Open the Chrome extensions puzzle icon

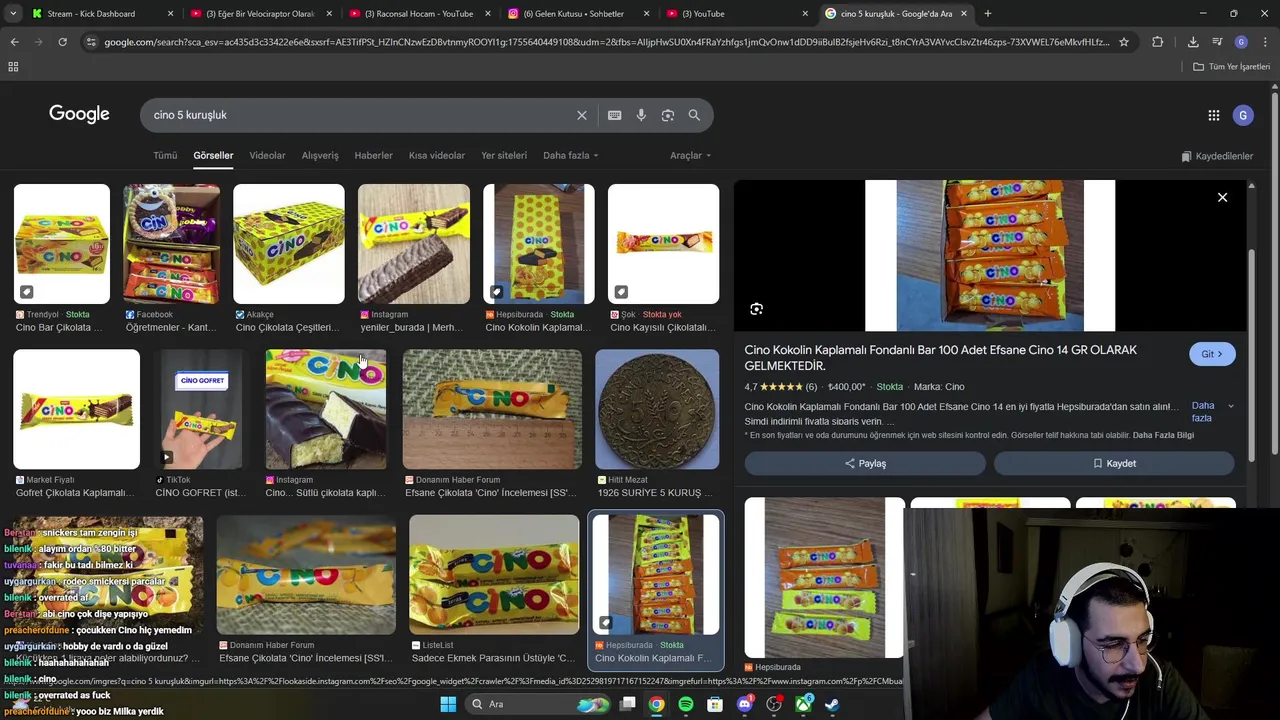(x=1157, y=42)
